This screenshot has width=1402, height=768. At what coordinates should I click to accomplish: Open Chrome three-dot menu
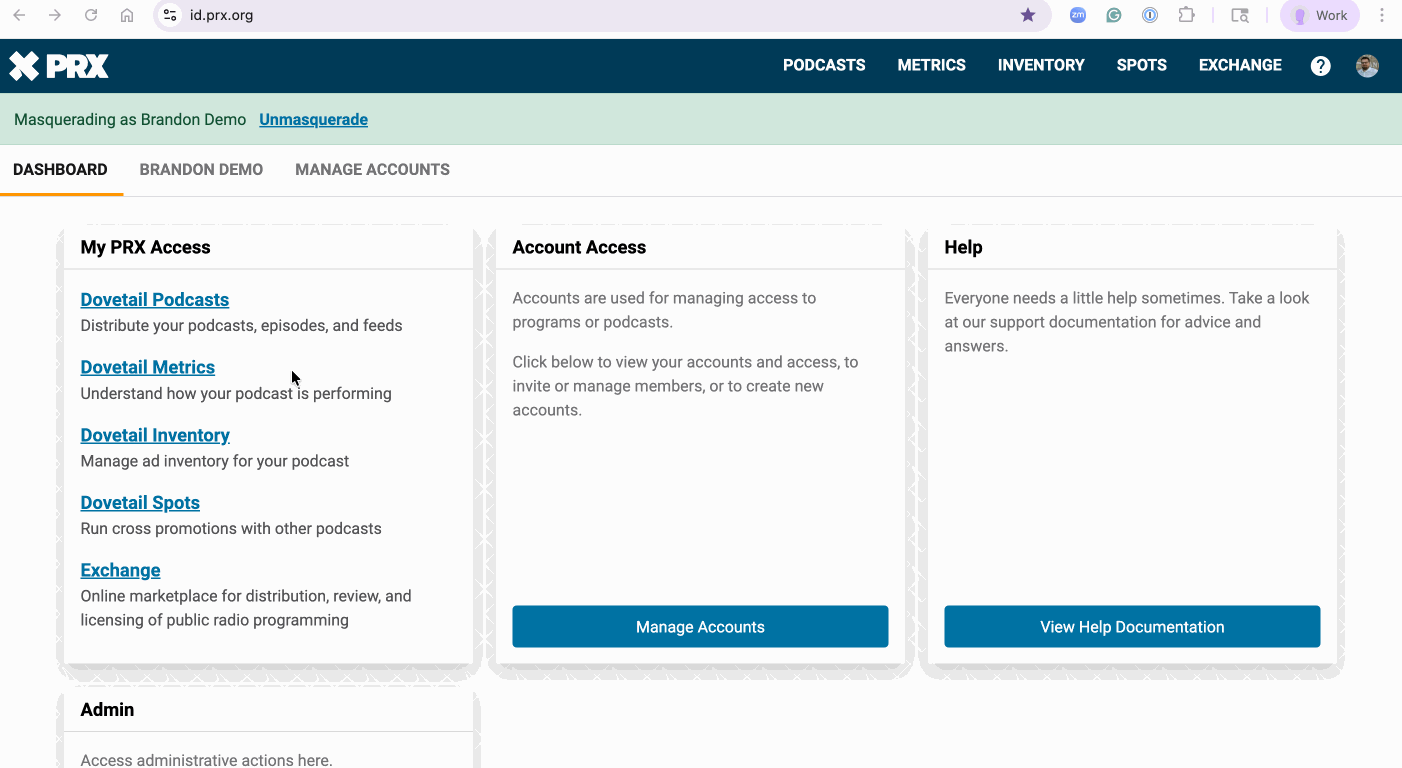pyautogui.click(x=1382, y=15)
